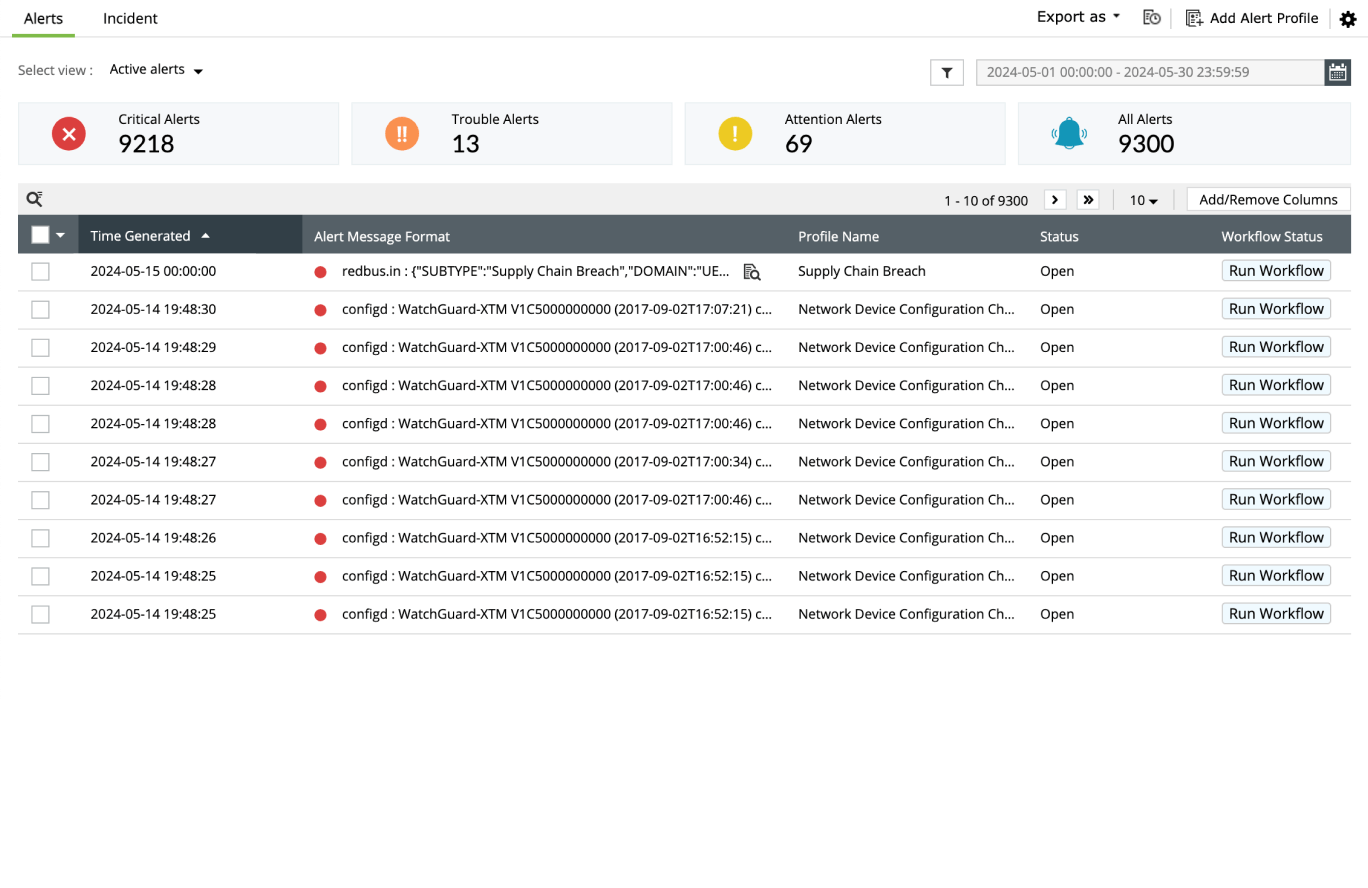Check the checkbox for the redbus.in alert
This screenshot has height=888, width=1368.
40,270
